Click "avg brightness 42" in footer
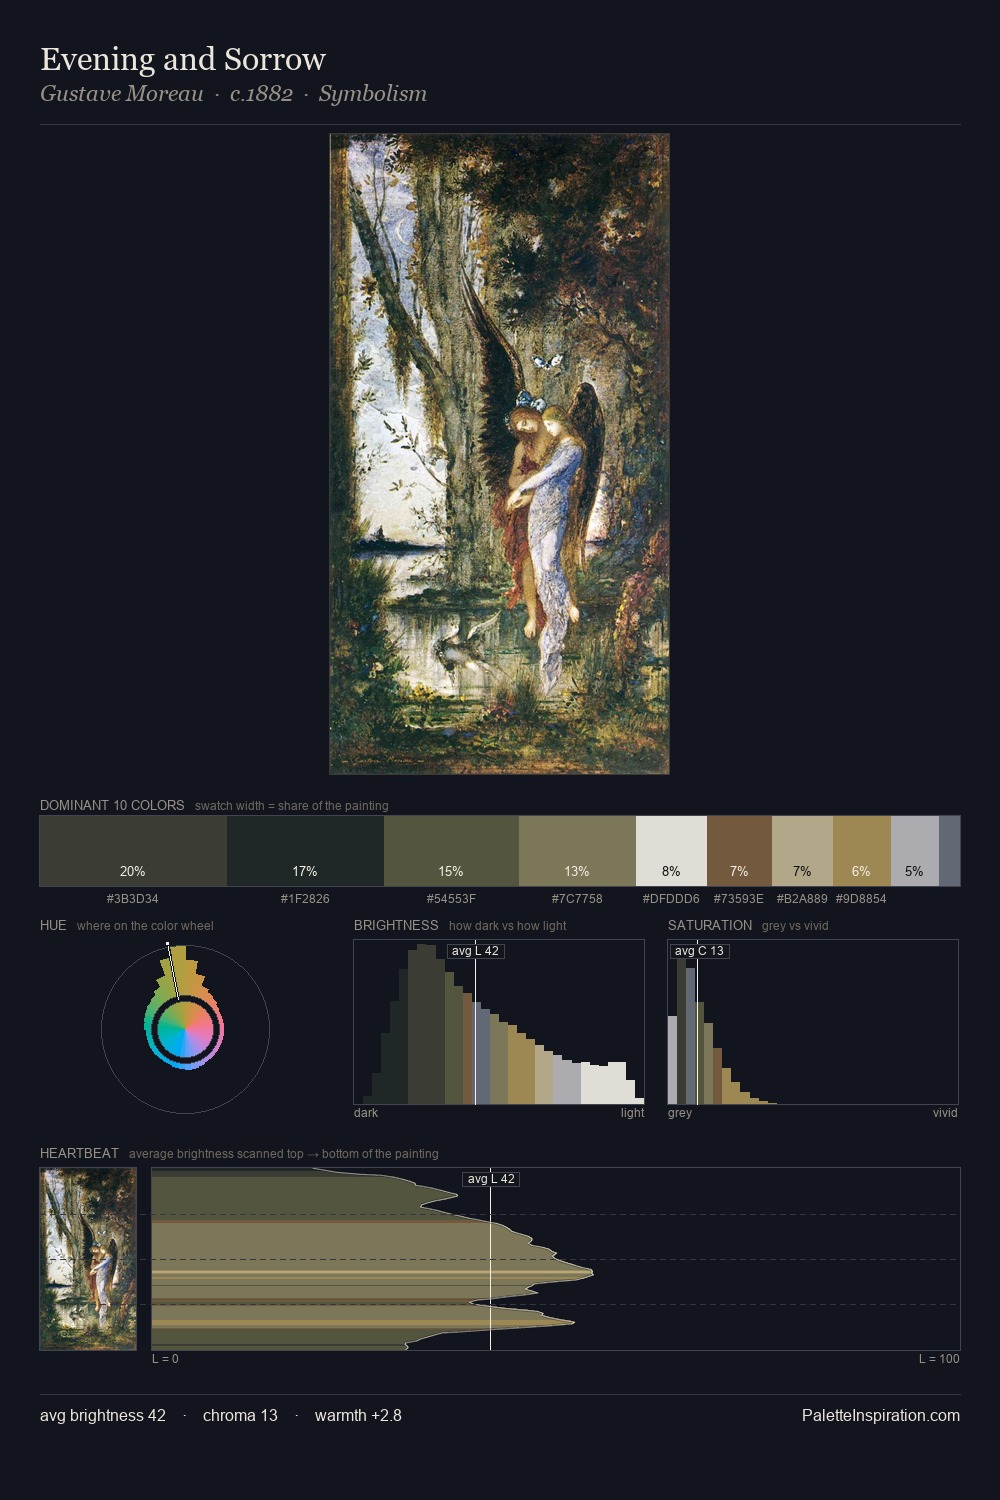This screenshot has width=1000, height=1500. 103,1415
